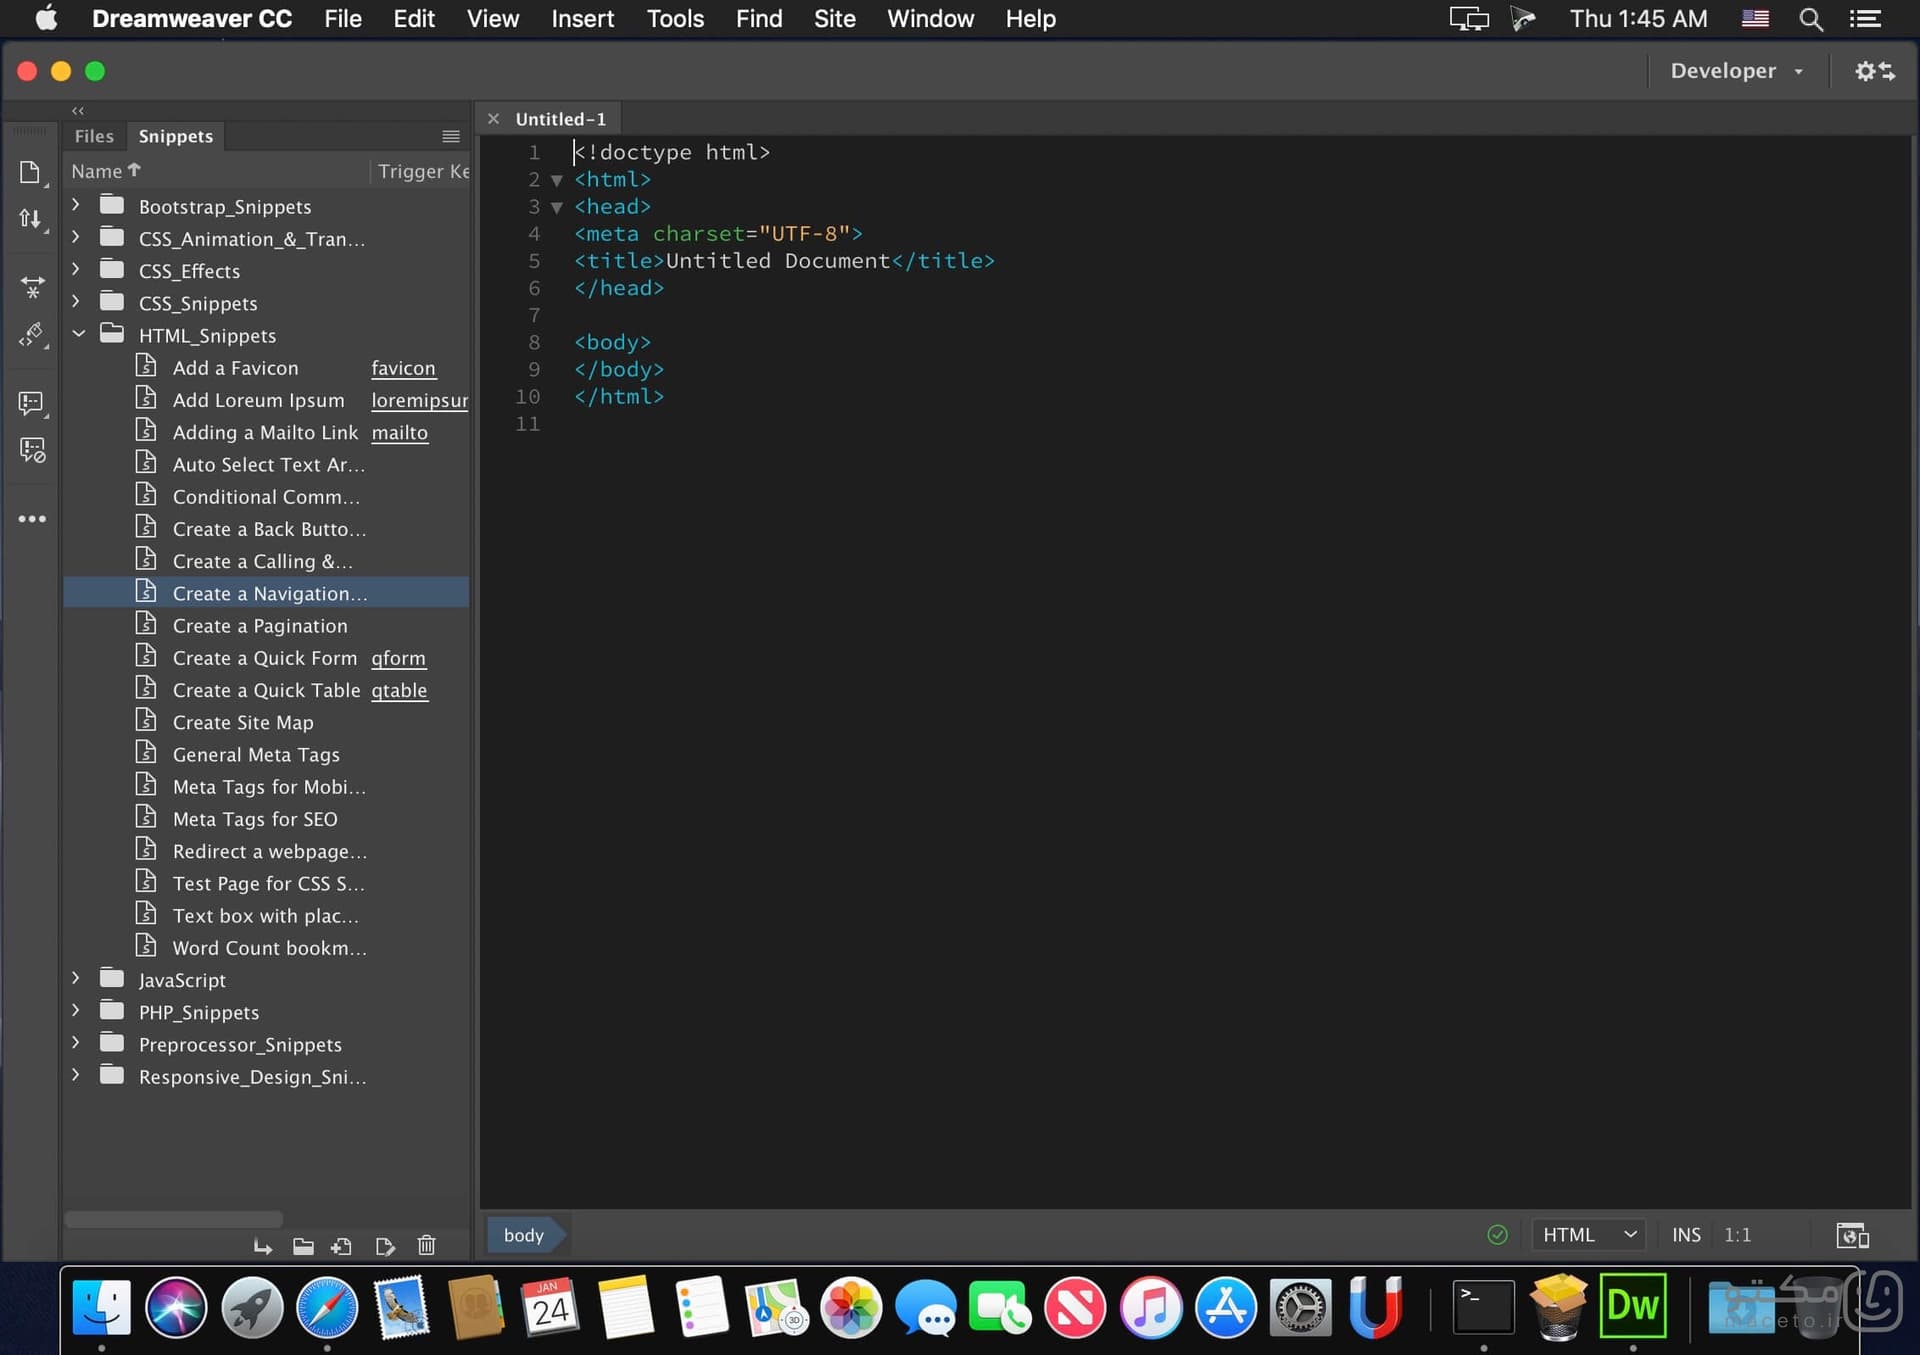Open Safari from the Dock

[326, 1307]
